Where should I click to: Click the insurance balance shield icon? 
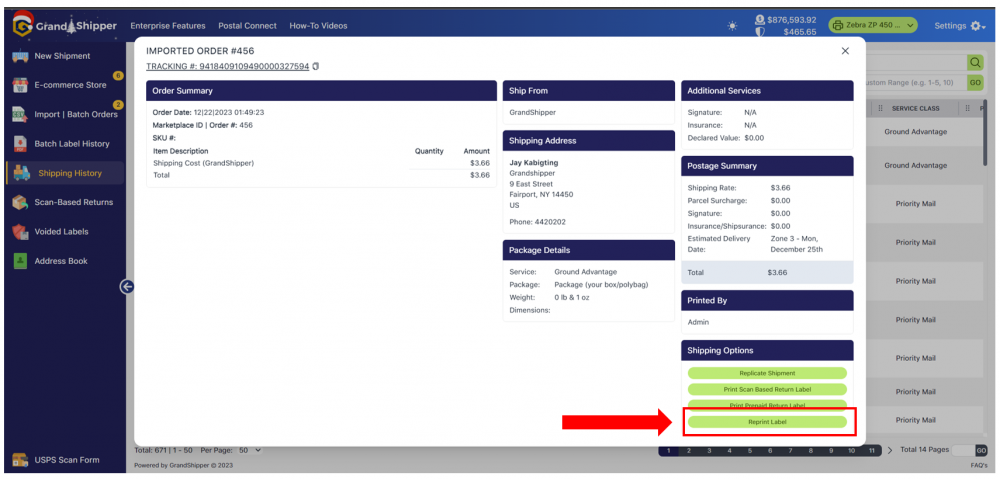(760, 32)
